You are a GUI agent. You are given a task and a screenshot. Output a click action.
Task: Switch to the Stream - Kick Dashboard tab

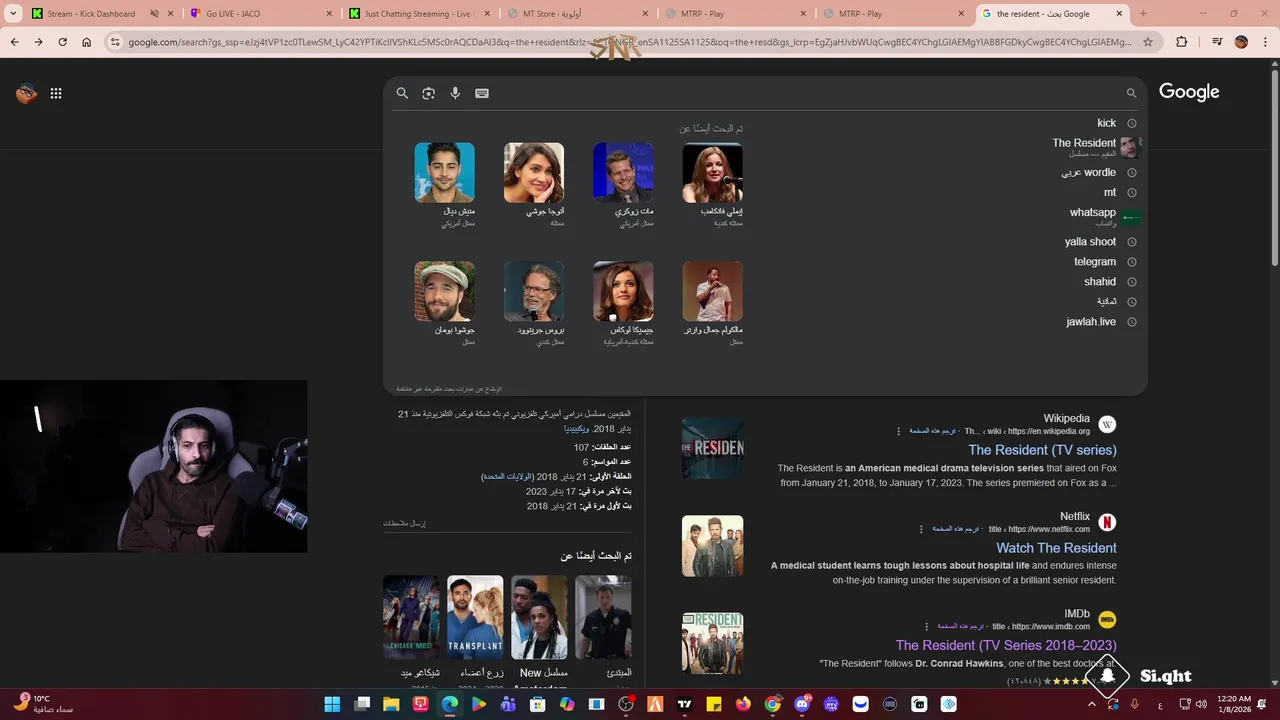(103, 14)
